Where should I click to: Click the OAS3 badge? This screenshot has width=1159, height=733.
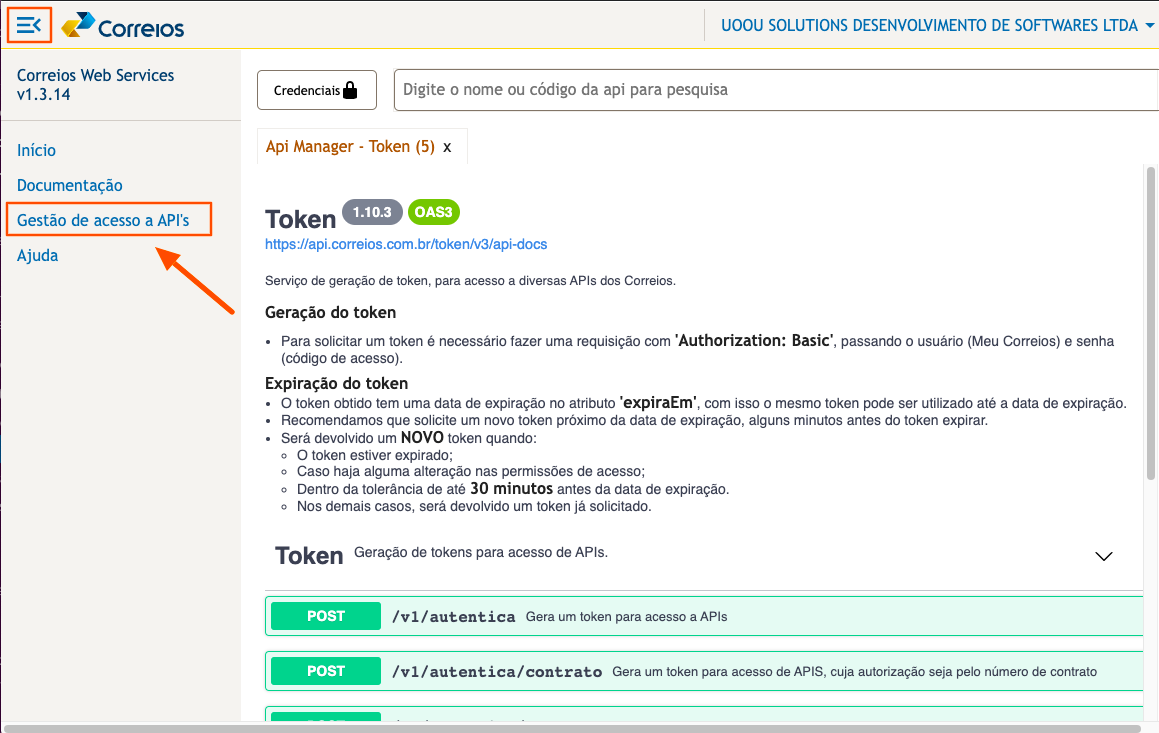(x=433, y=212)
